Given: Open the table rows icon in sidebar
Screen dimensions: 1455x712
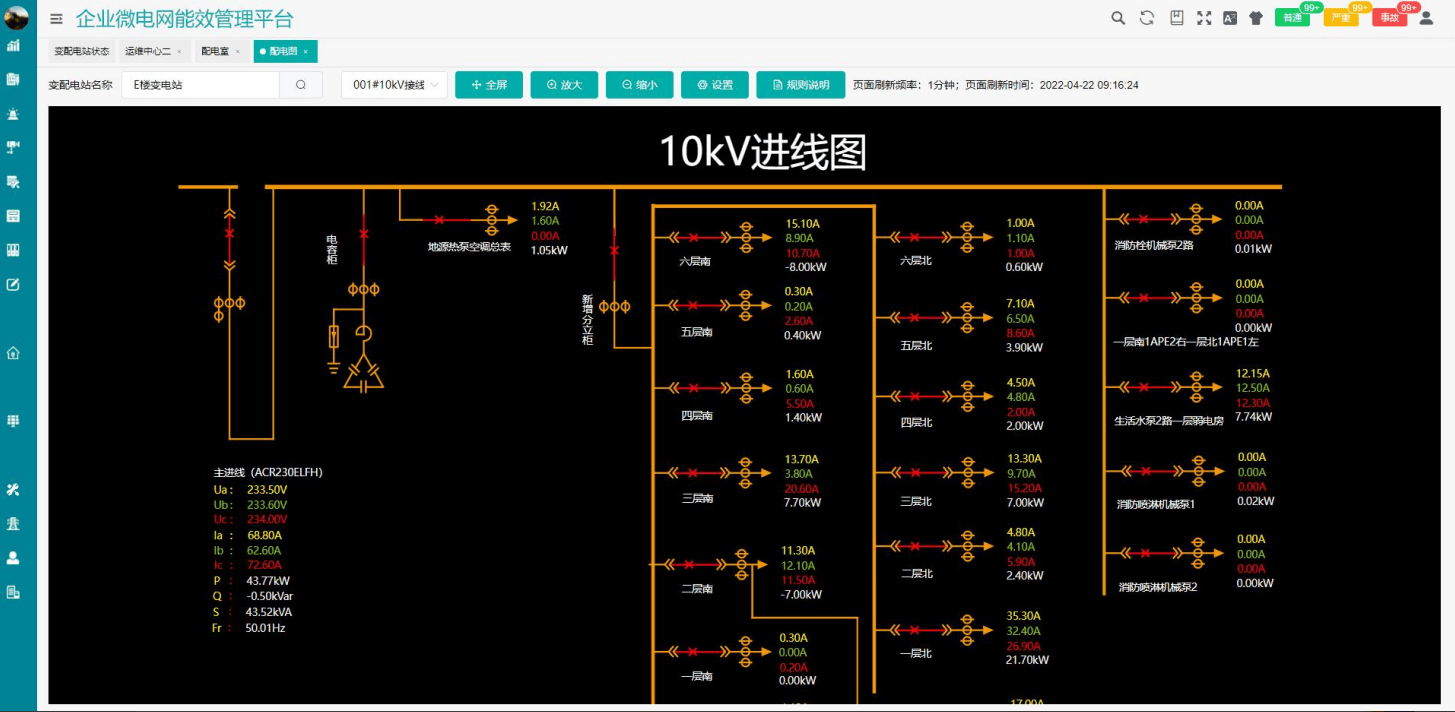Looking at the screenshot, I should coord(13,215).
